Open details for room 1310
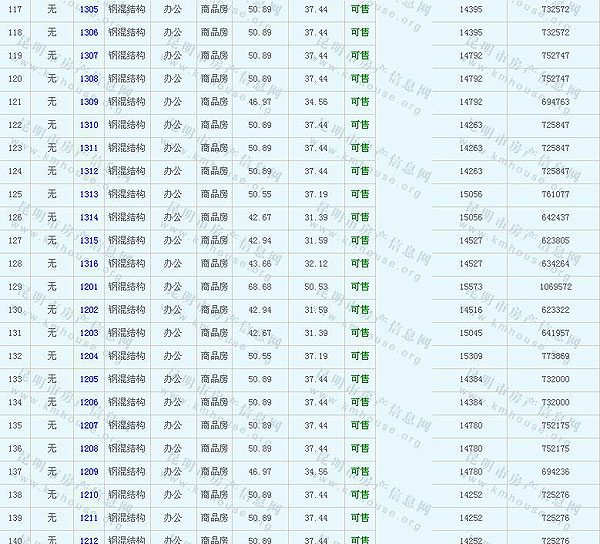 (x=89, y=125)
